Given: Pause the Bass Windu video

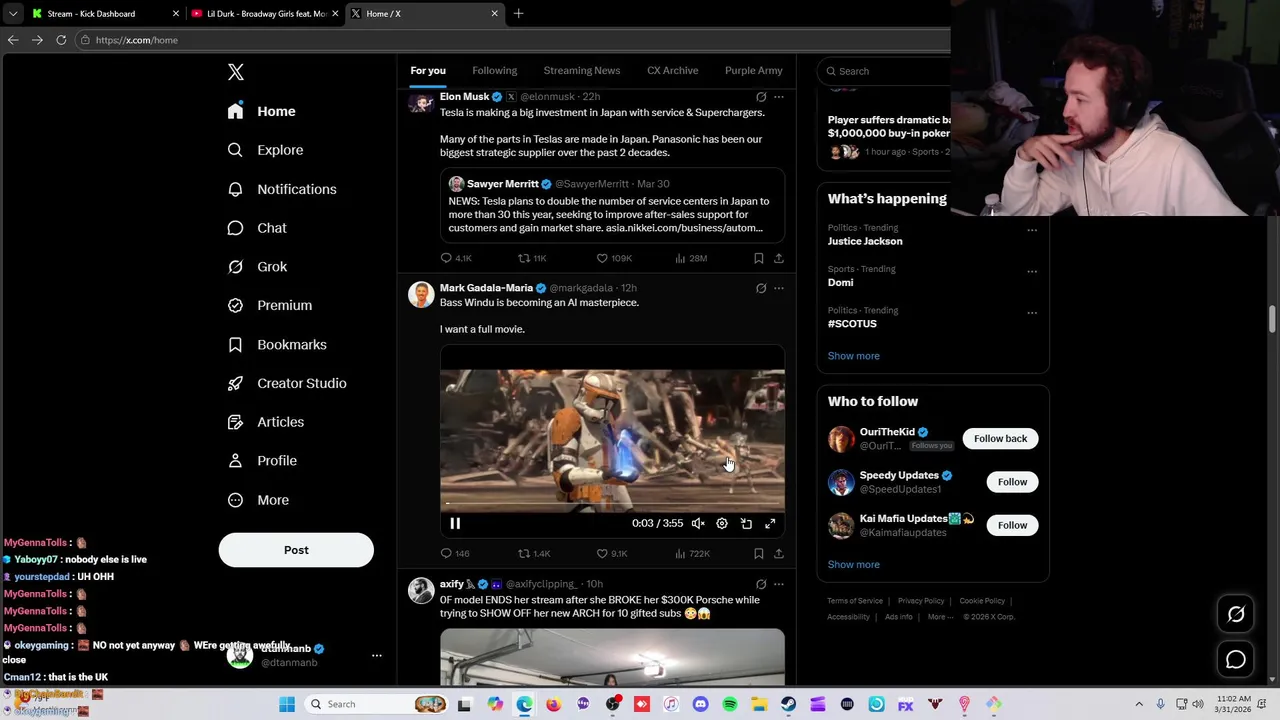Looking at the screenshot, I should (x=455, y=523).
